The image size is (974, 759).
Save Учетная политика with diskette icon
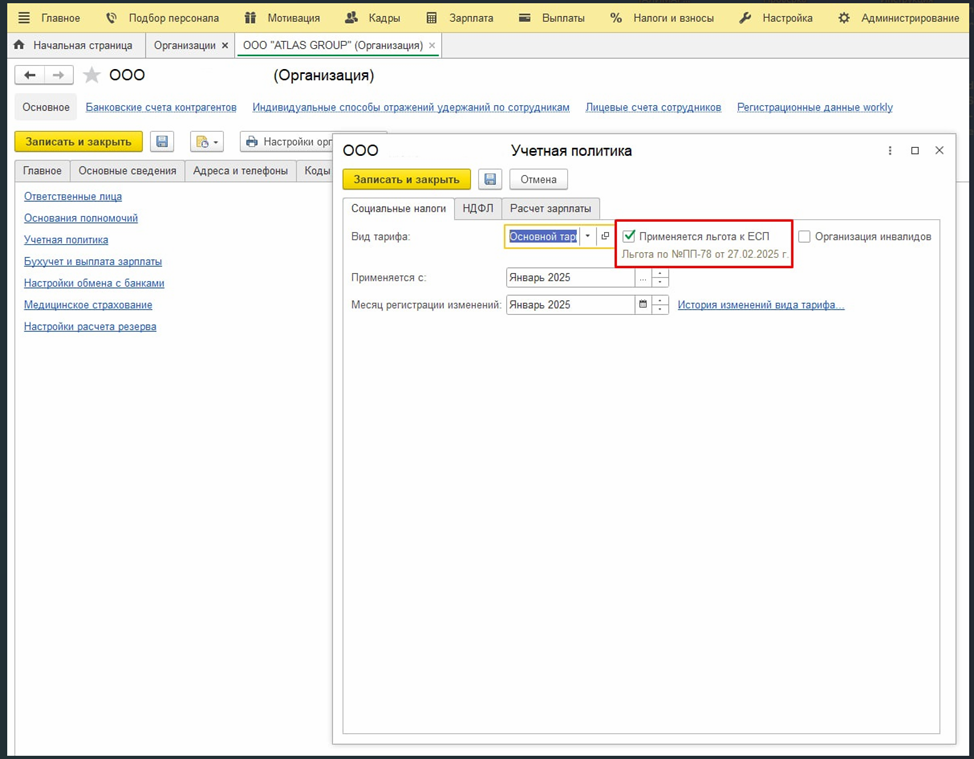pyautogui.click(x=490, y=180)
